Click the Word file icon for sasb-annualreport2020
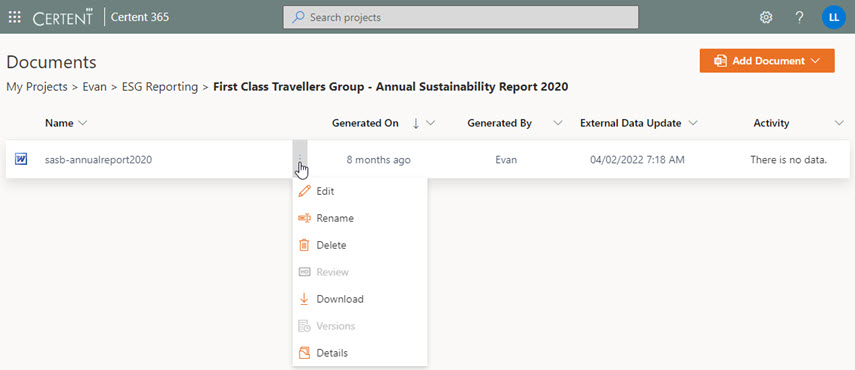855x370 pixels. tap(21, 160)
